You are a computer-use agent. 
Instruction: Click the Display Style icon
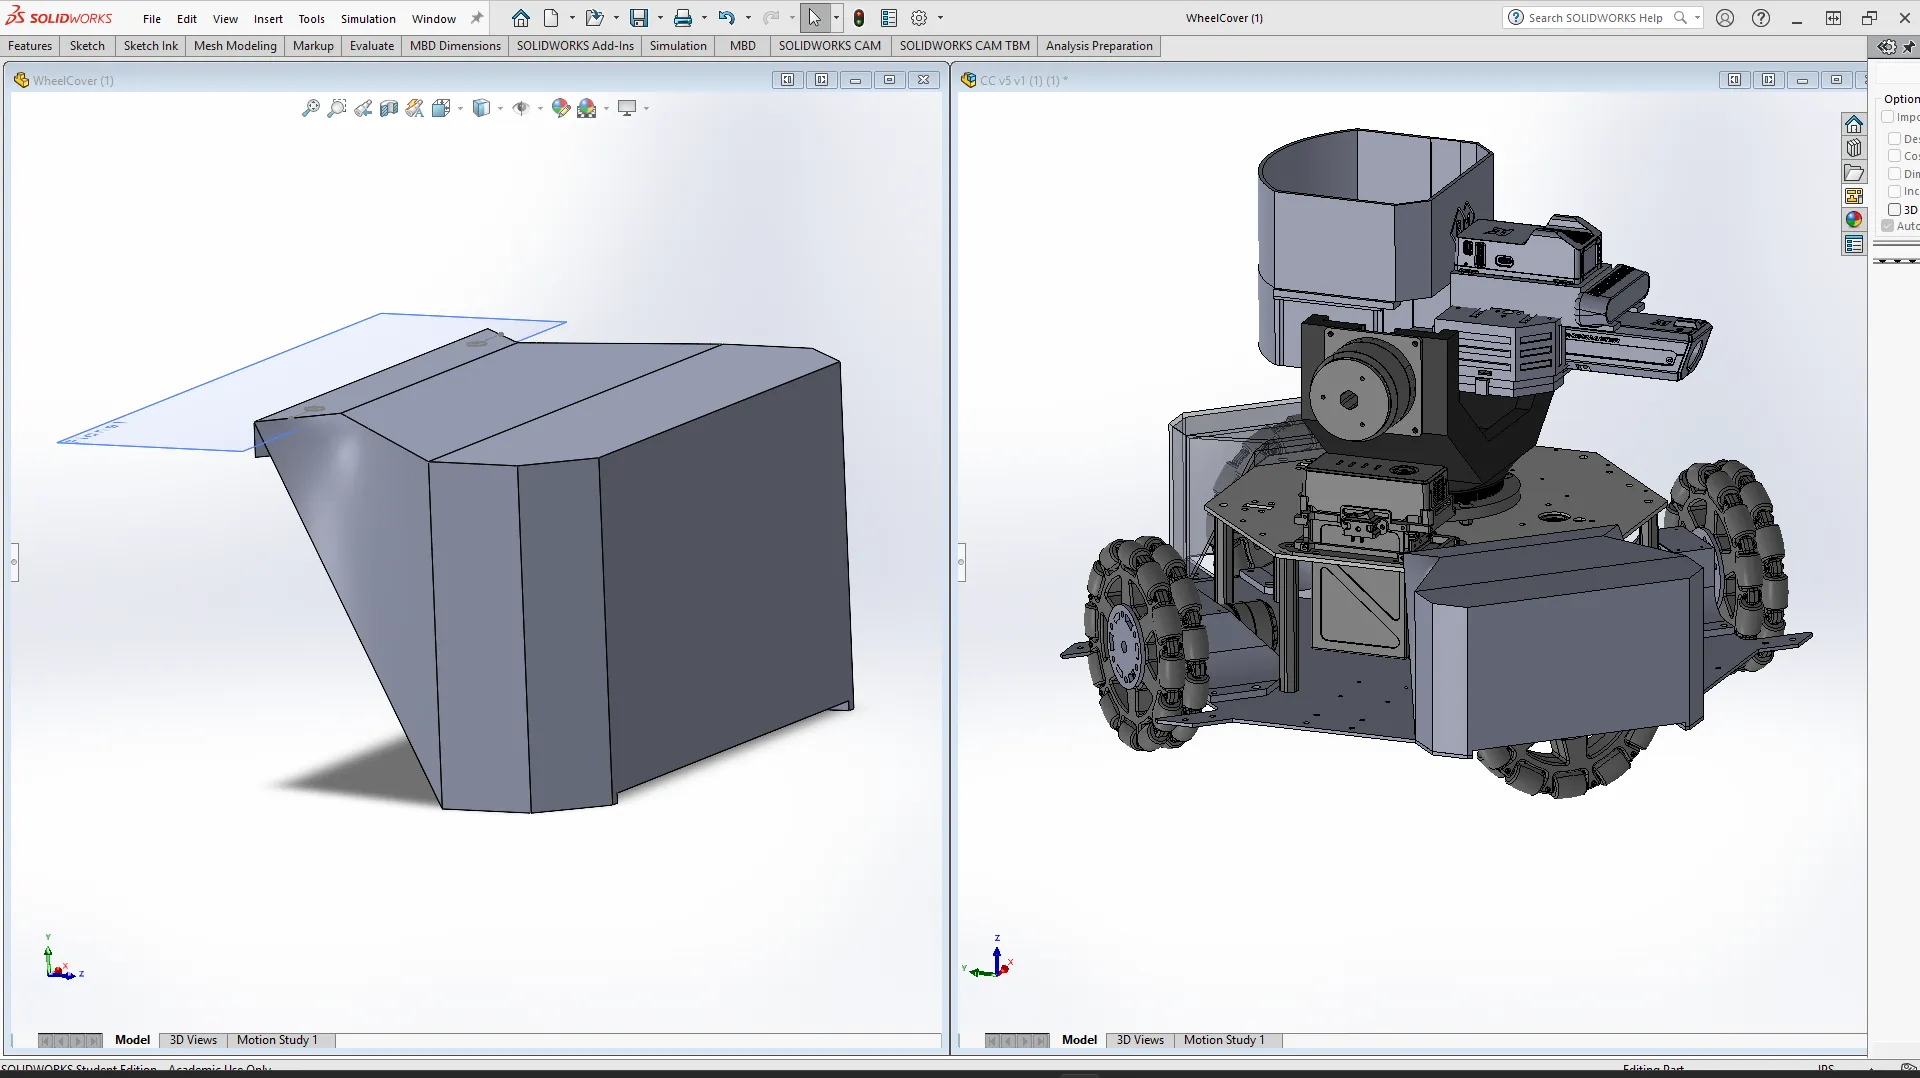point(482,108)
